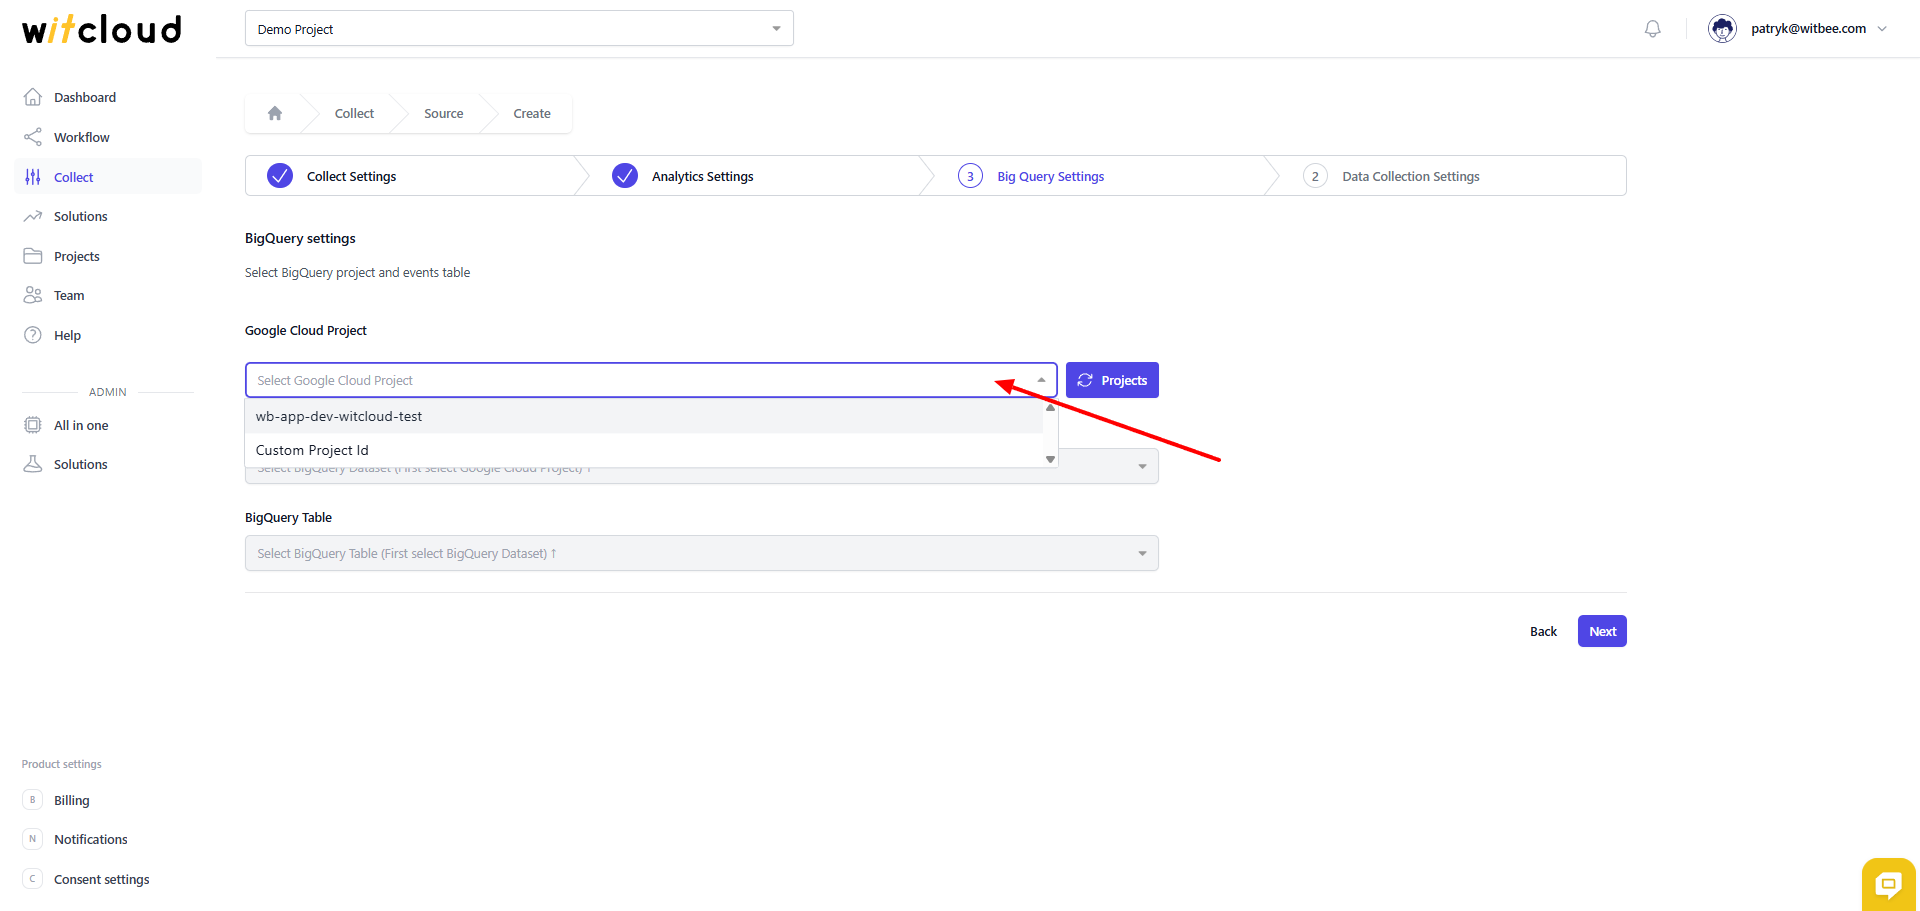Click the user avatar picture
Screen dimensions: 1920x911
1722,29
